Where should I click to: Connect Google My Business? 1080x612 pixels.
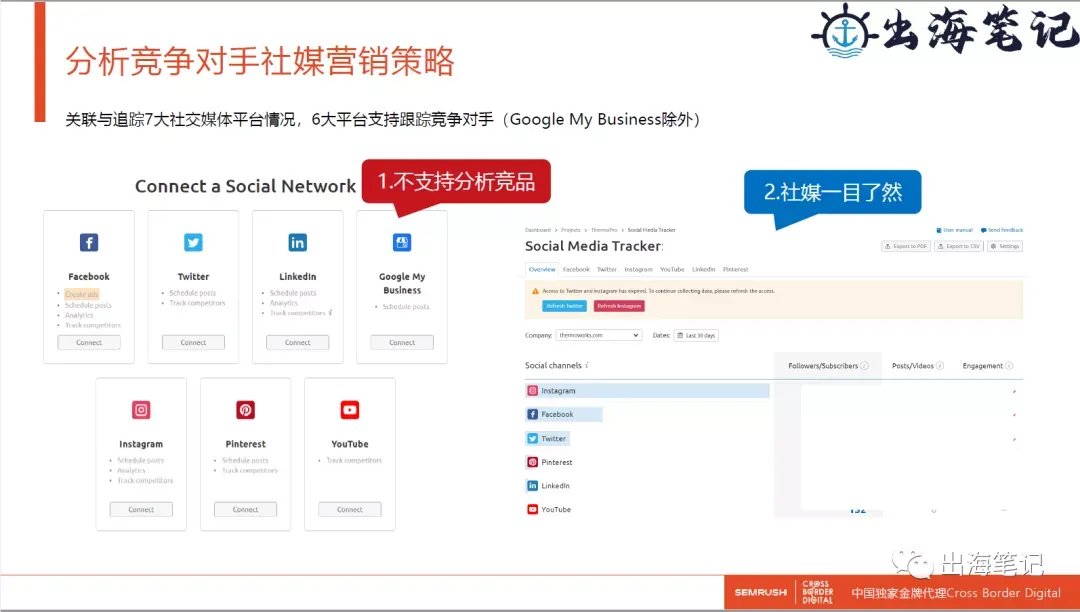tap(402, 342)
